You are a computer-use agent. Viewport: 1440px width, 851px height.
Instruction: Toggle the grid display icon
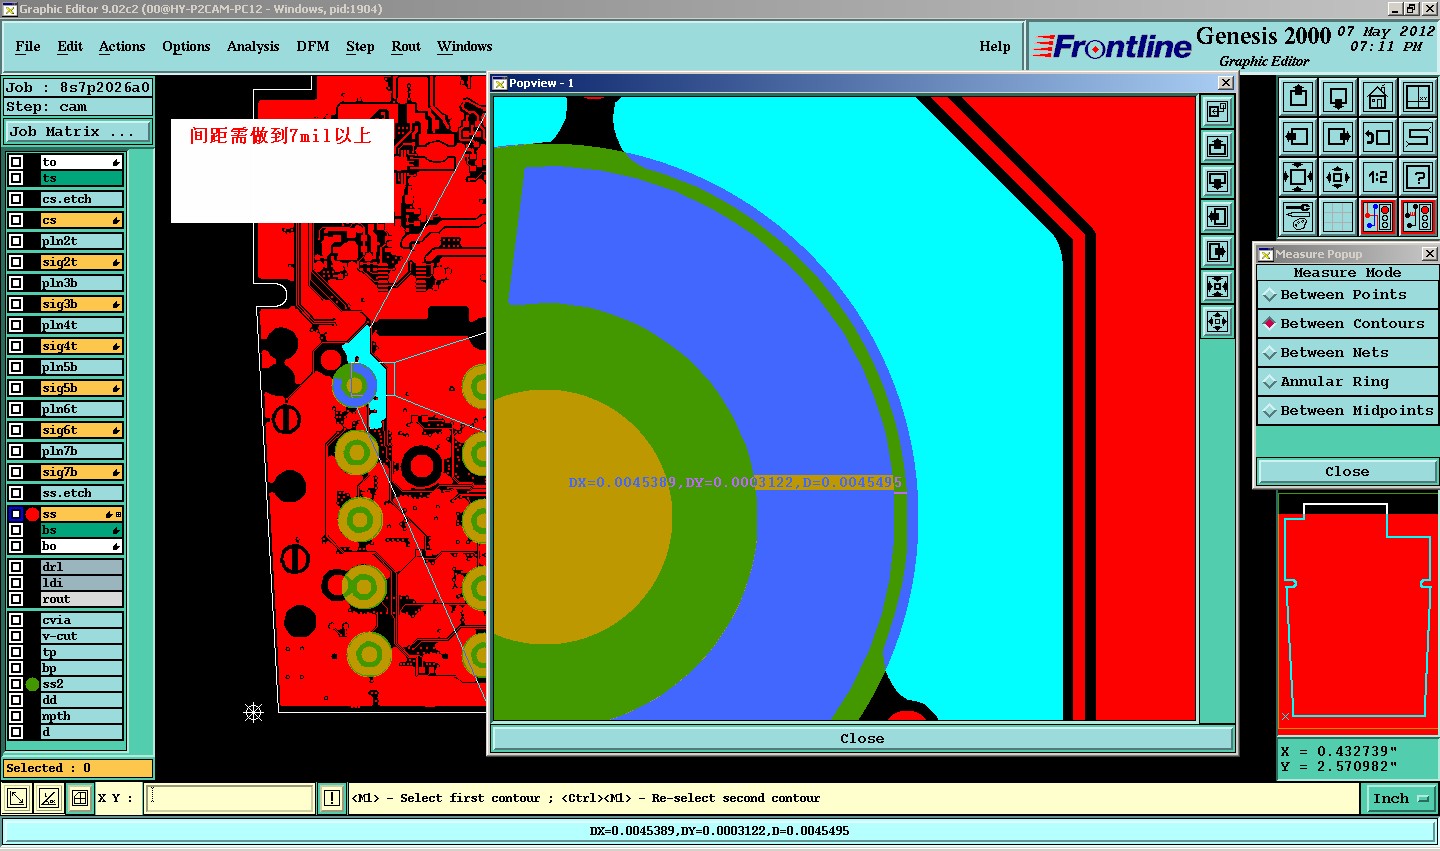click(1338, 216)
